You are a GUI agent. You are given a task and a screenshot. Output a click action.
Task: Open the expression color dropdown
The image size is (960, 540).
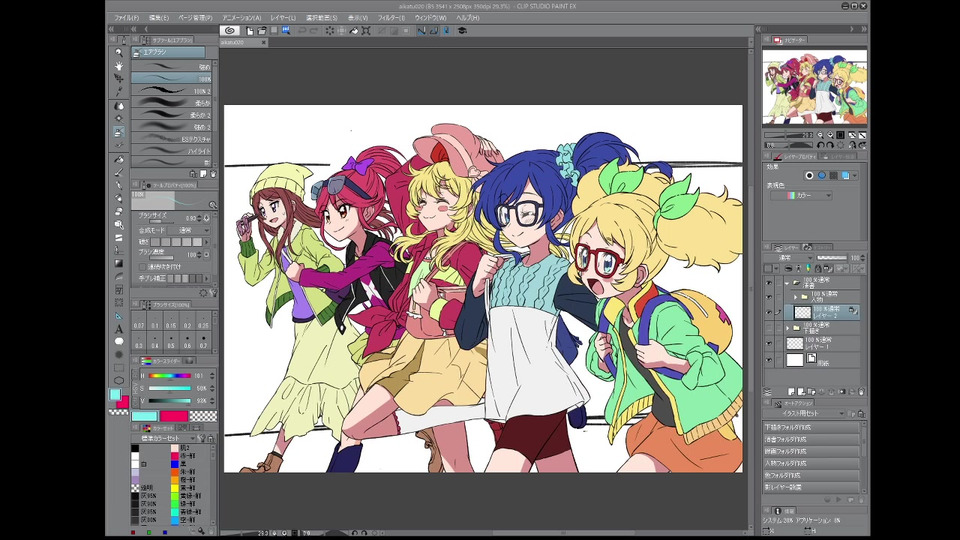(800, 195)
